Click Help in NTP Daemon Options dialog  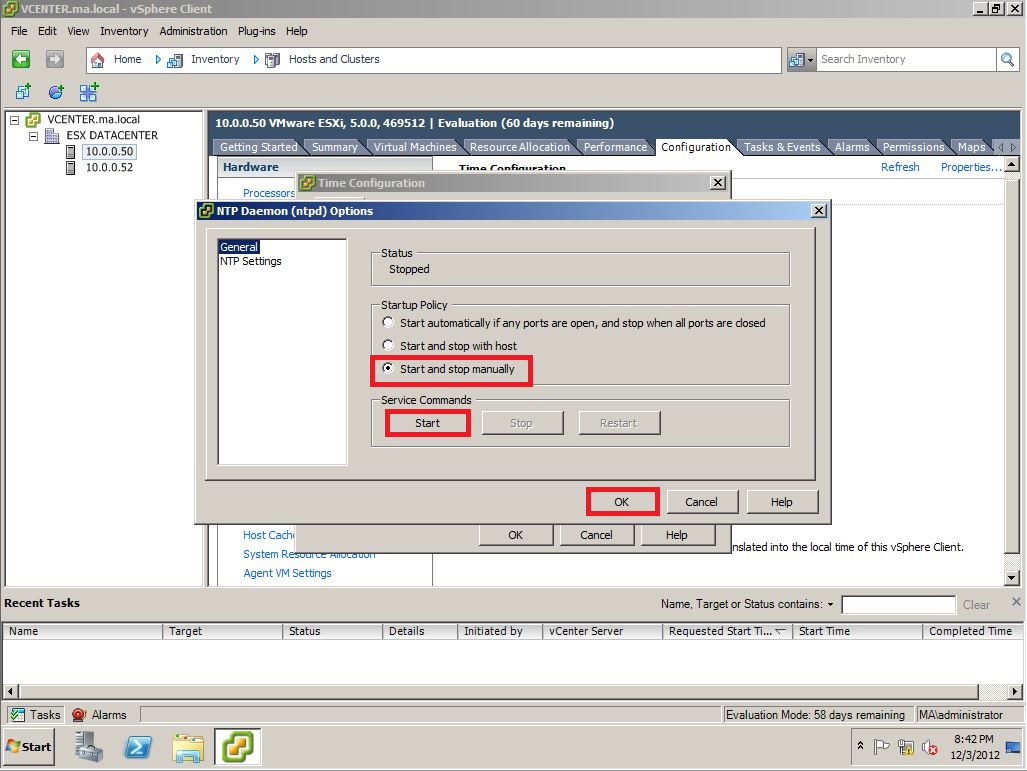781,502
